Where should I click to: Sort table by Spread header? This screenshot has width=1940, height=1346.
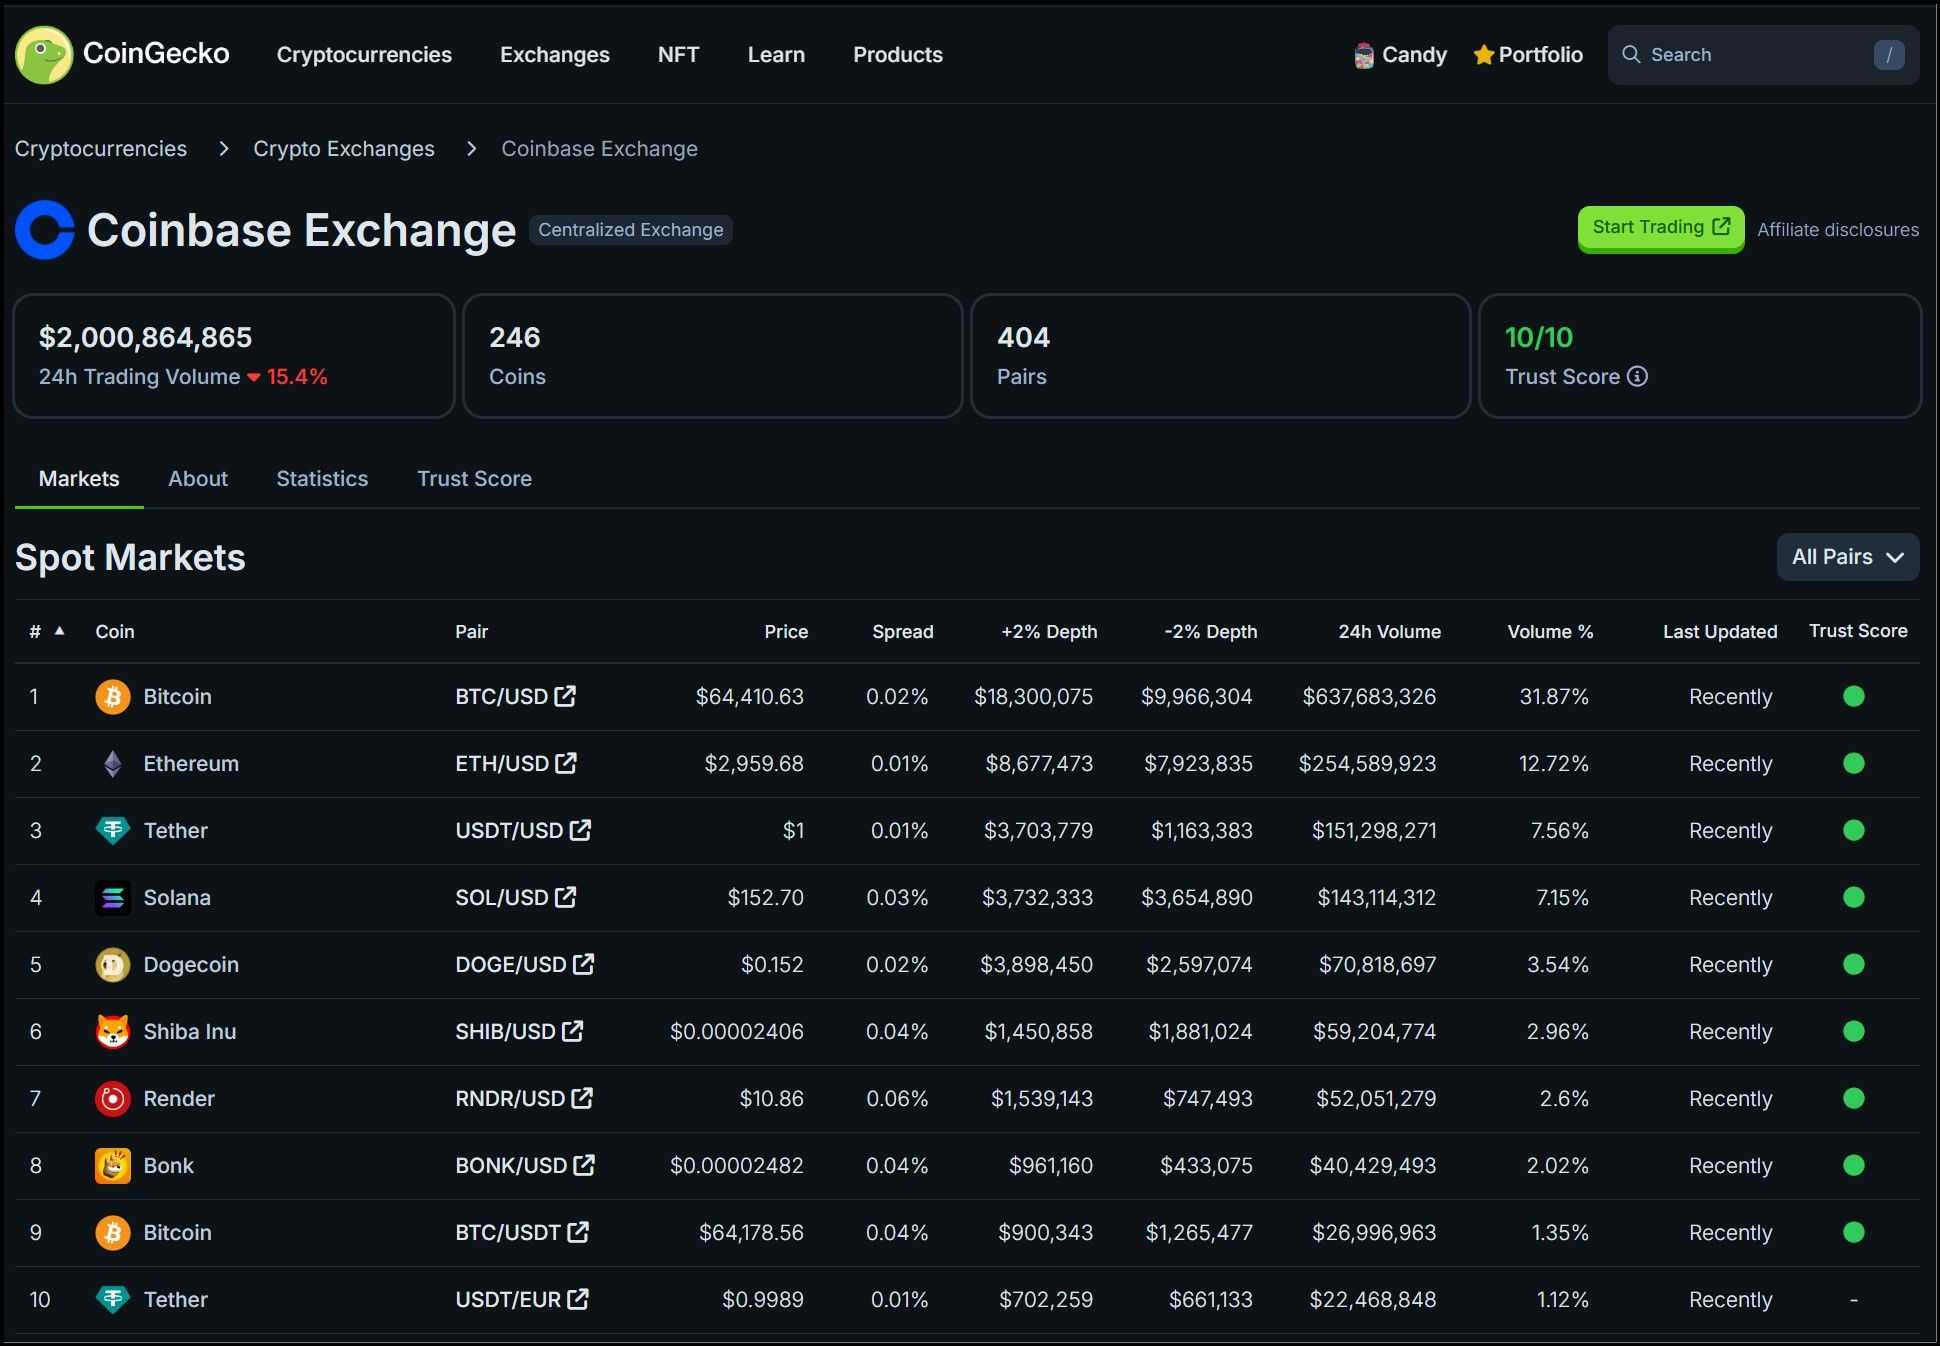pyautogui.click(x=903, y=632)
